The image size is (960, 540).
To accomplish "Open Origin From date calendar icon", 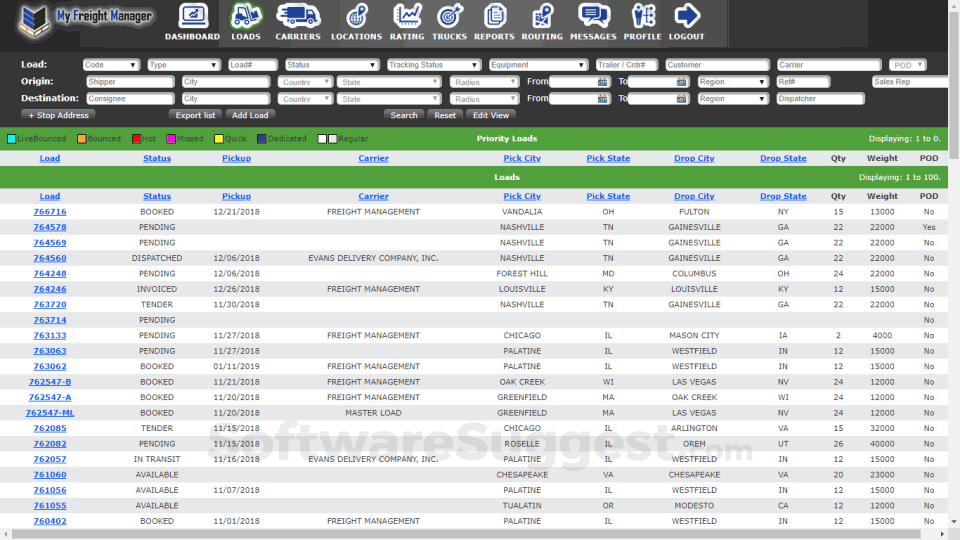I will [602, 81].
